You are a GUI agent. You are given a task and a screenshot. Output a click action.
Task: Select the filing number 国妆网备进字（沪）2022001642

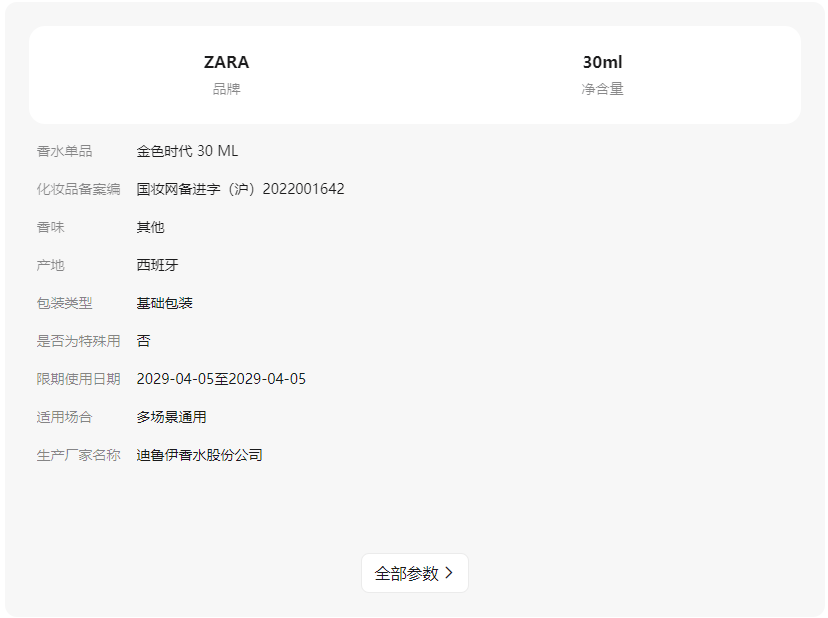[240, 189]
